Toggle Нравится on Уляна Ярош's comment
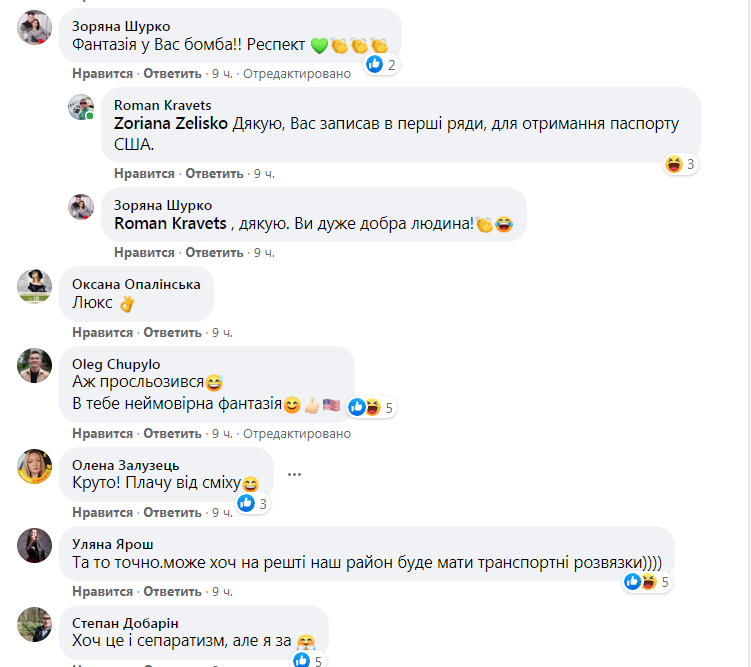751x667 pixels. click(102, 591)
